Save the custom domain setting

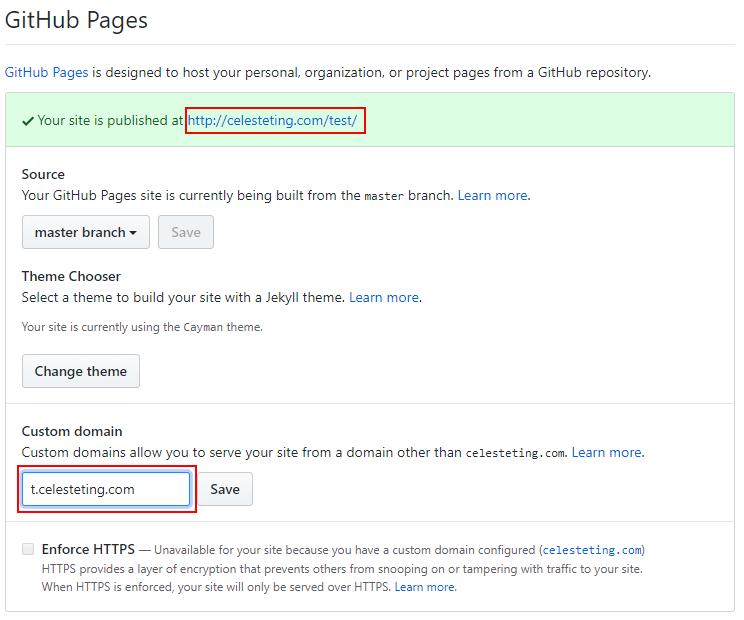225,489
